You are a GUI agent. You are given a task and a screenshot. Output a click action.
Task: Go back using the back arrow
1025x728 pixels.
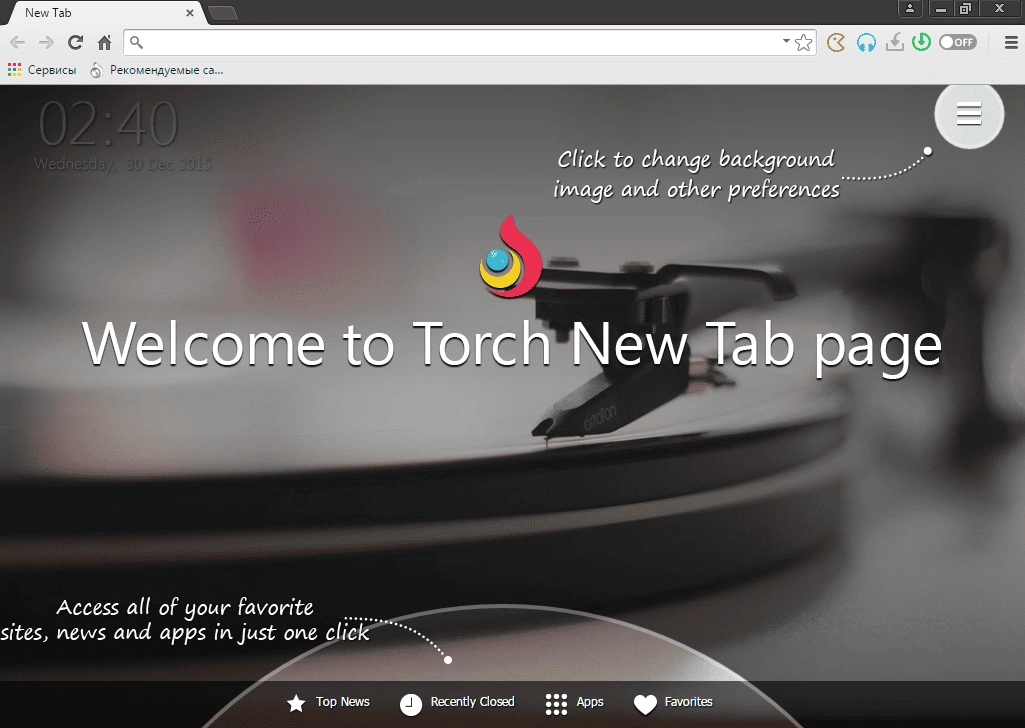[18, 43]
